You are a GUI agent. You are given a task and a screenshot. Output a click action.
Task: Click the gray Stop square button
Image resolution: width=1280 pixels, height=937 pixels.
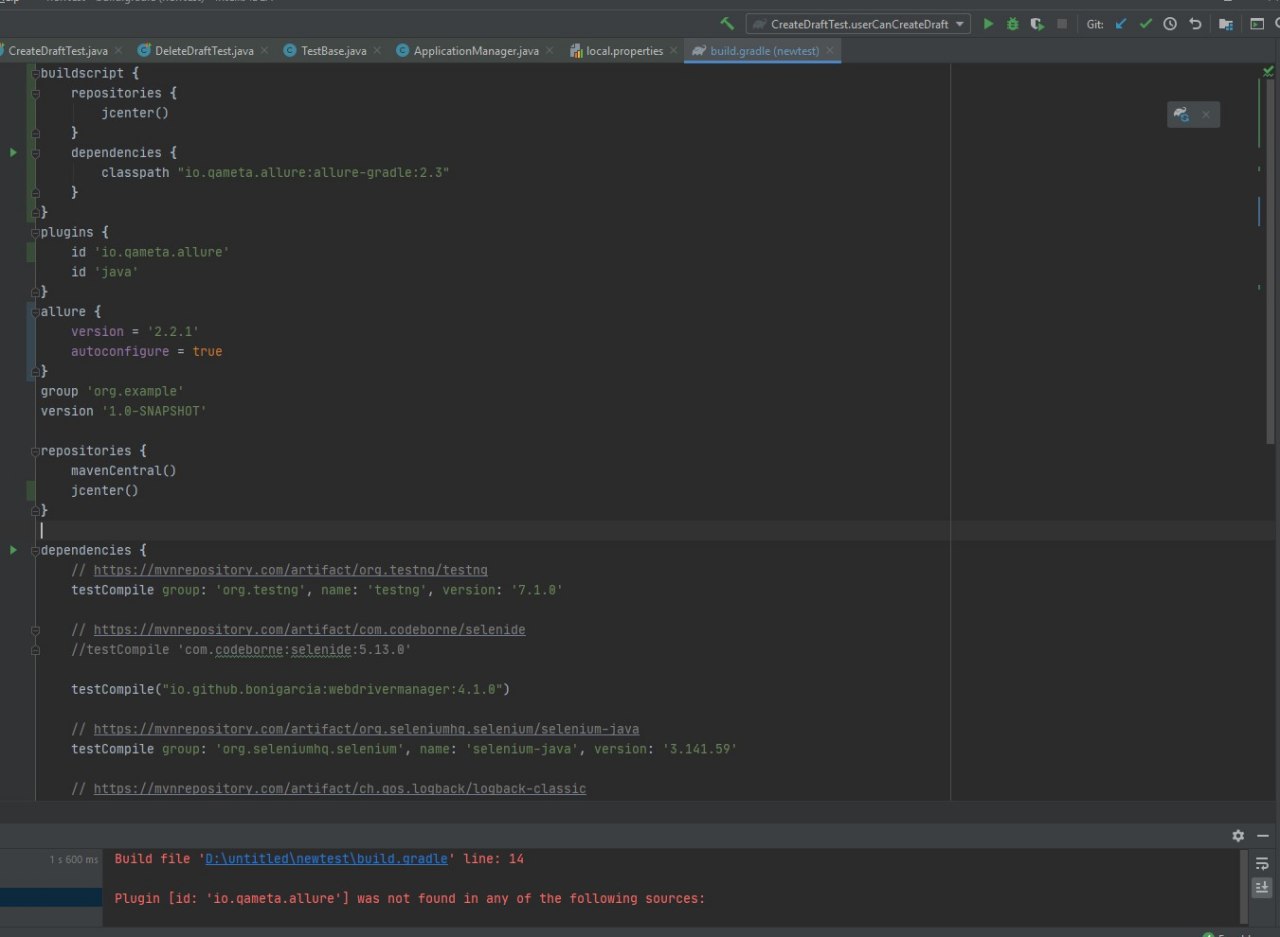(1062, 24)
